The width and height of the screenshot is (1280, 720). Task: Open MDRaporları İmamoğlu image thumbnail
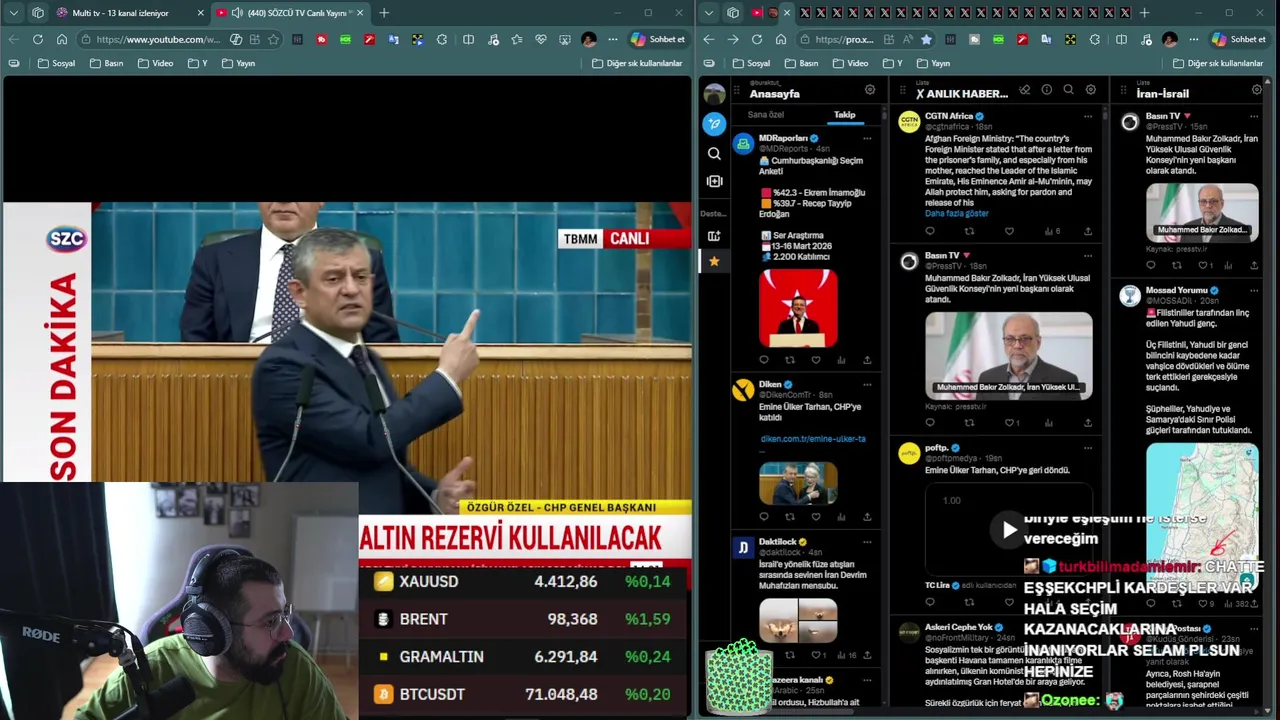(x=798, y=308)
